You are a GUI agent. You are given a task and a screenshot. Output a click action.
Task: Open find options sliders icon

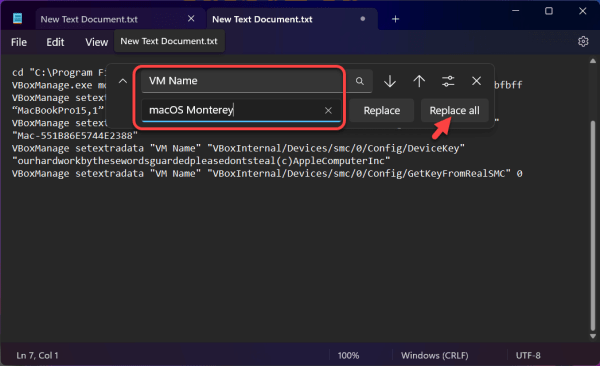[x=448, y=81]
